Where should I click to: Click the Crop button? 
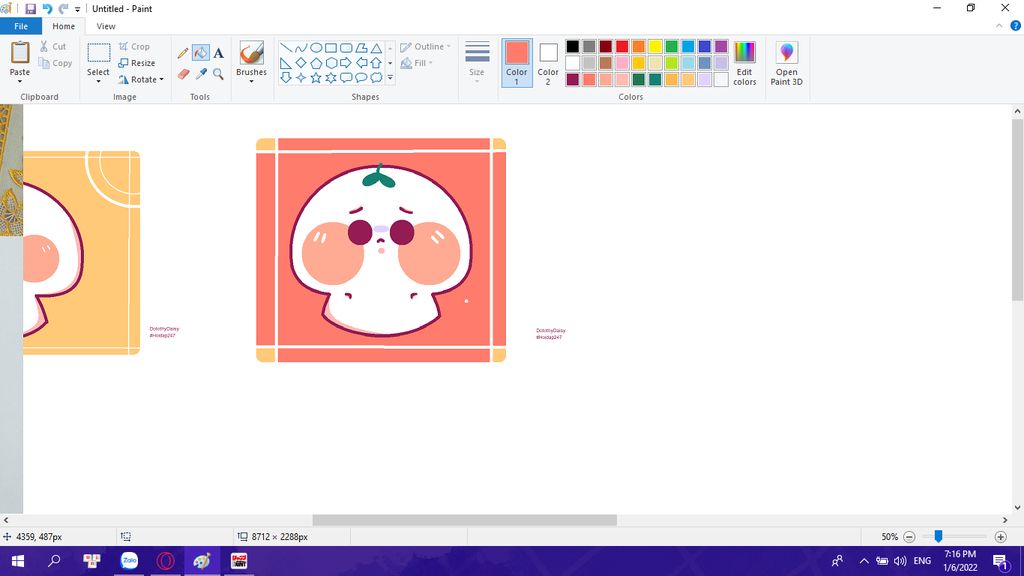[x=135, y=47]
